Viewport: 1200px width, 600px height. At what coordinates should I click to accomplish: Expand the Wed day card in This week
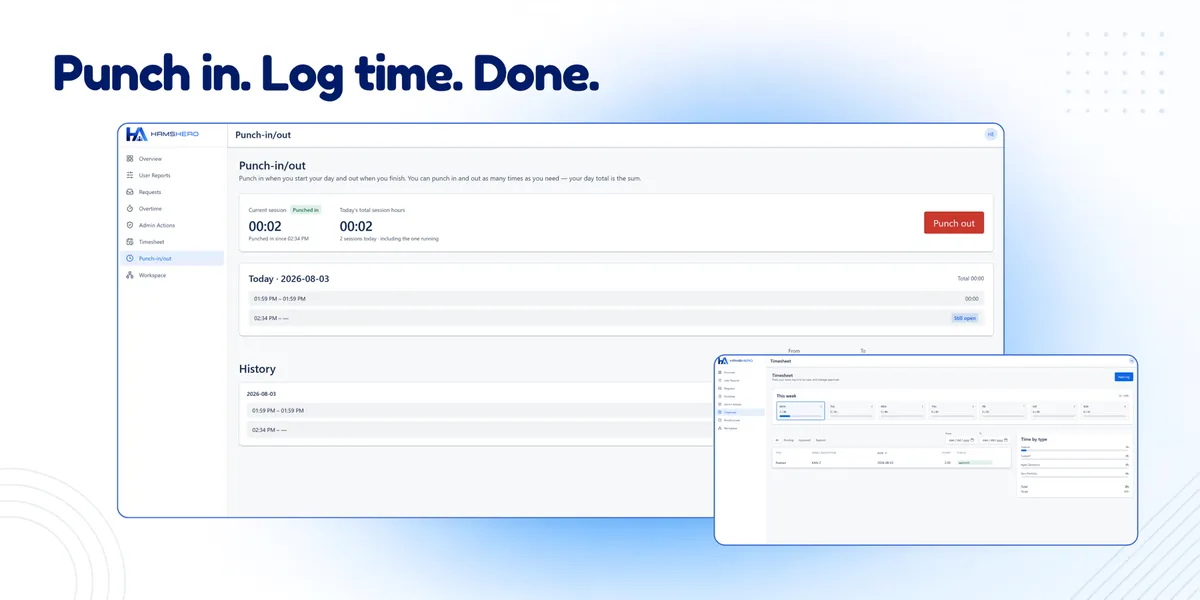pos(902,411)
